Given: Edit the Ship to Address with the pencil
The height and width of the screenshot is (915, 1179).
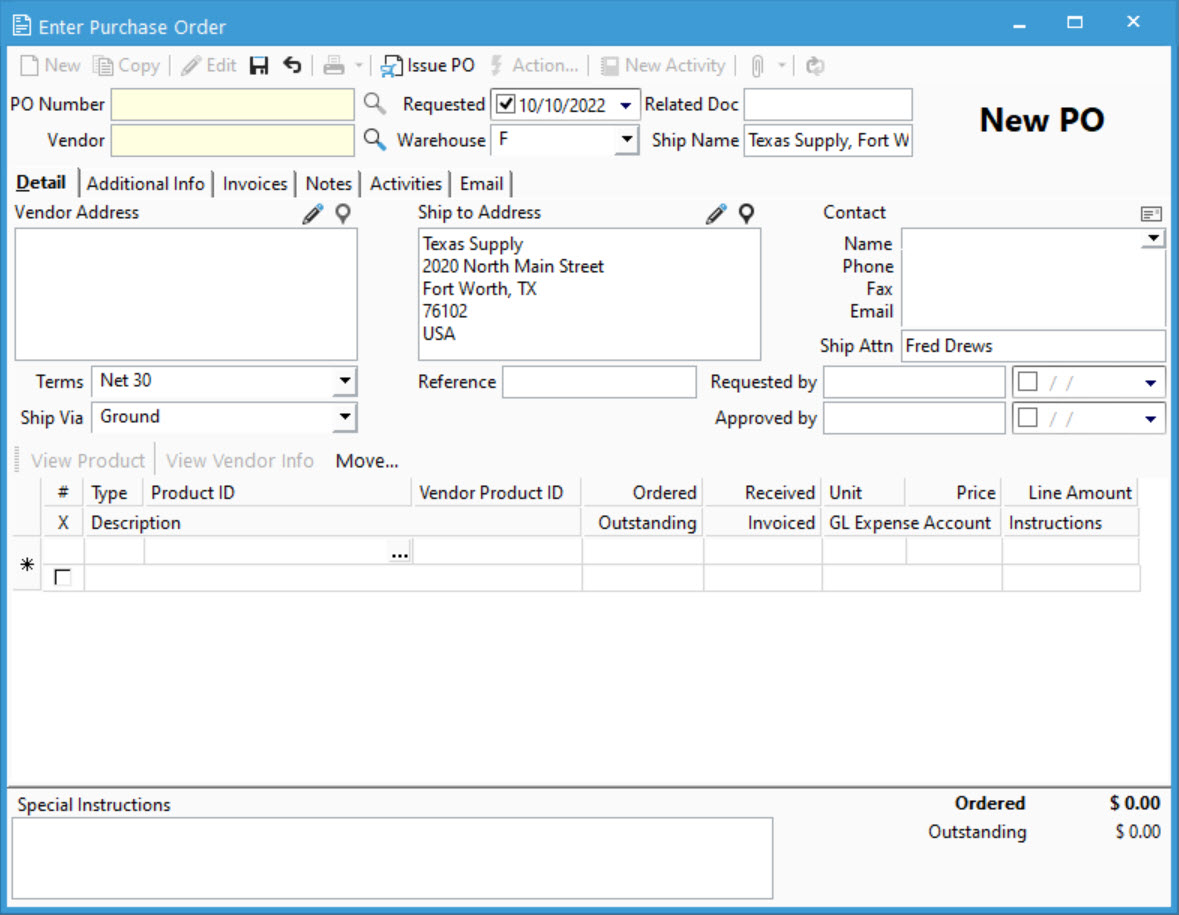Looking at the screenshot, I should point(715,213).
